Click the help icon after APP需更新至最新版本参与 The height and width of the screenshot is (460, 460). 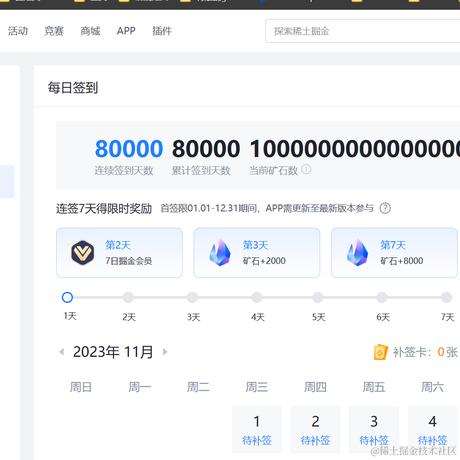(x=385, y=208)
